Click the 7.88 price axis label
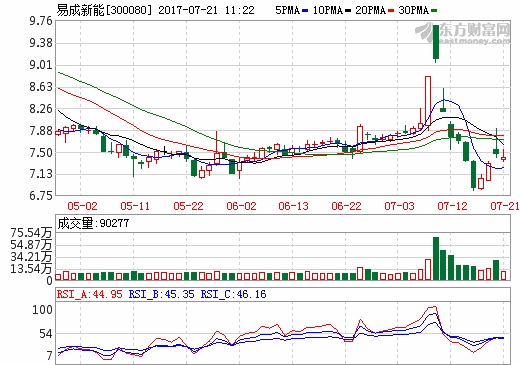Screen dimensions: 520x365 click(x=41, y=131)
